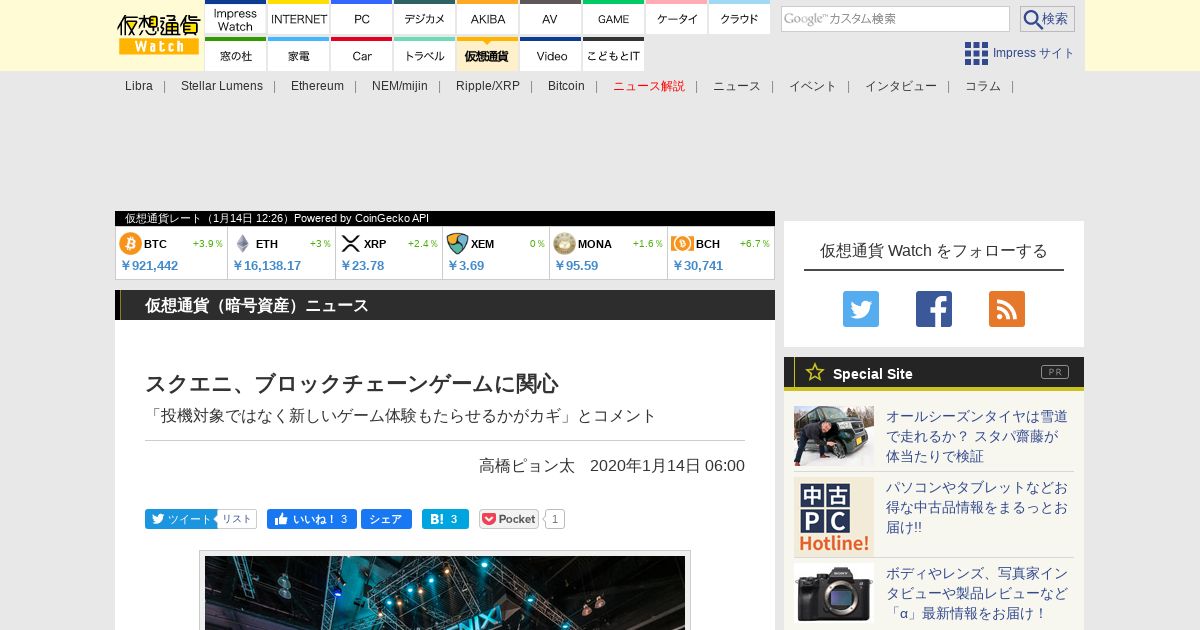
Task: Open the Impress Watch tab
Action: tap(235, 19)
